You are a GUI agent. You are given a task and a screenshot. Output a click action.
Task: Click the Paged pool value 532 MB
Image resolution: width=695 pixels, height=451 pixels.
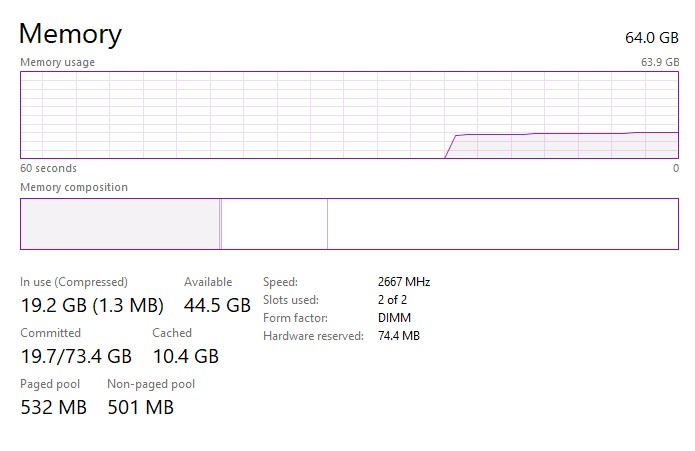(x=54, y=407)
